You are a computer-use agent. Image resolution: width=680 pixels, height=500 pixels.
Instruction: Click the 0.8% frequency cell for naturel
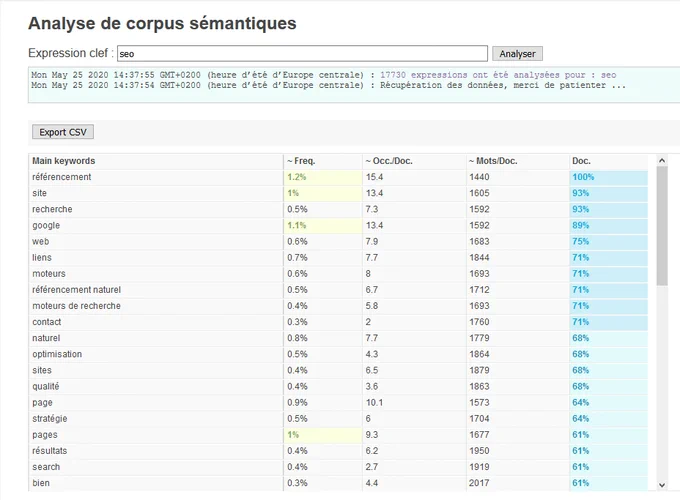pos(323,338)
